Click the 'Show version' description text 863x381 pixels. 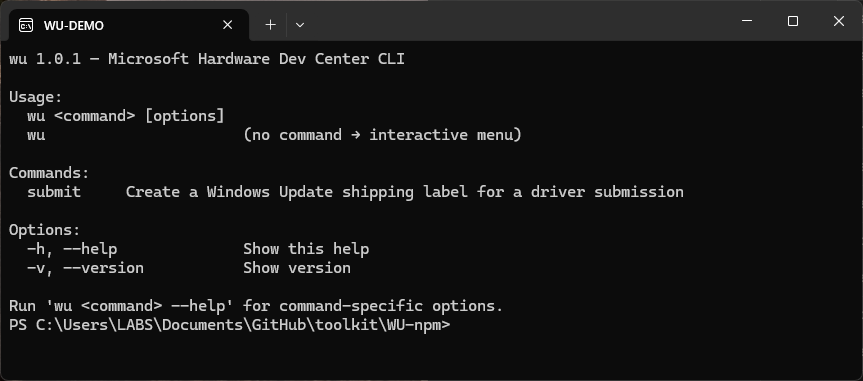pyautogui.click(x=297, y=268)
